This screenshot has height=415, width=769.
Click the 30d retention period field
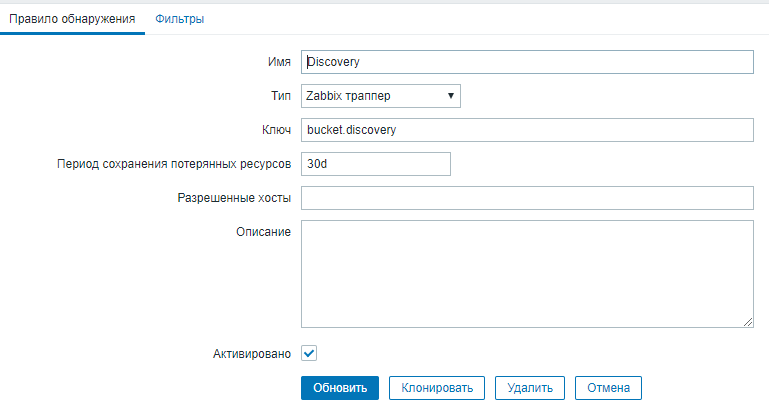pyautogui.click(x=376, y=164)
